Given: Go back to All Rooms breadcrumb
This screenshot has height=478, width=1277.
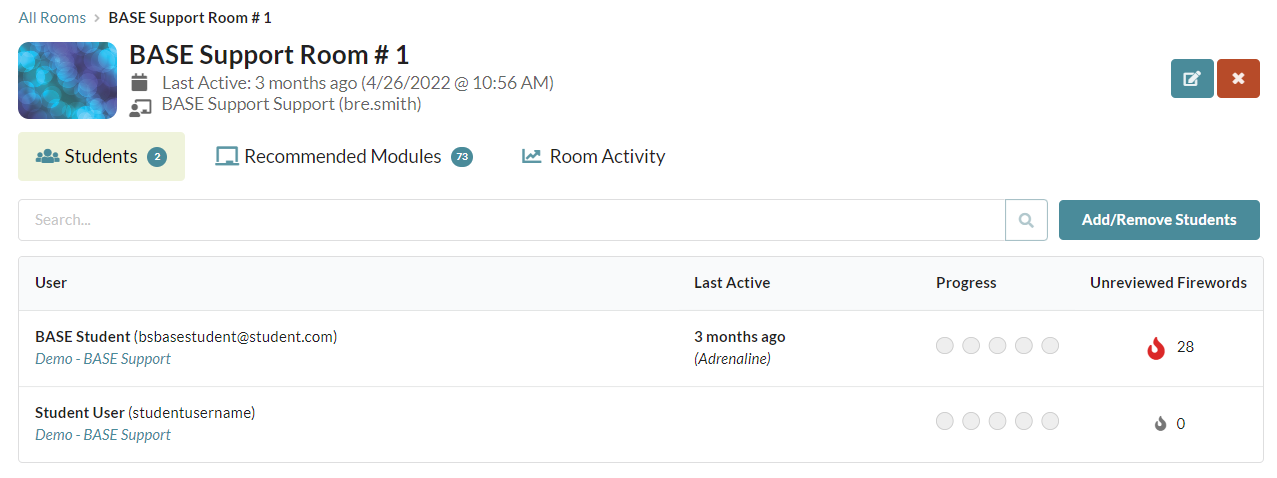Looking at the screenshot, I should [x=52, y=18].
